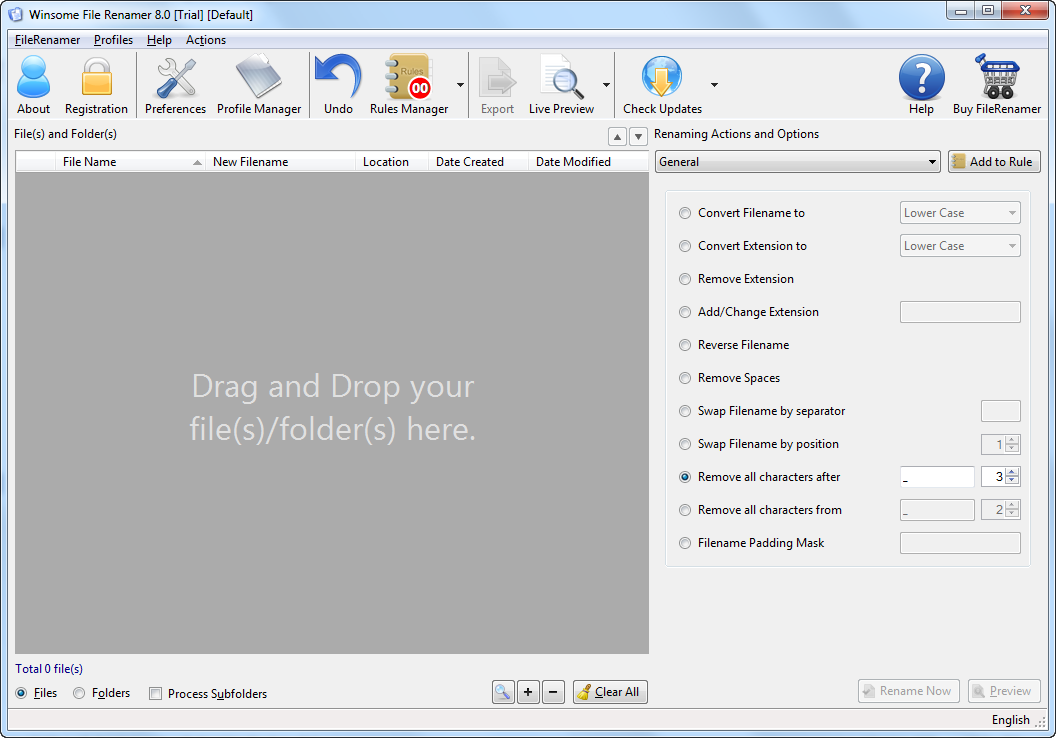The image size is (1056, 738).
Task: Expand Rules Manager dropdown arrow
Action: point(461,85)
